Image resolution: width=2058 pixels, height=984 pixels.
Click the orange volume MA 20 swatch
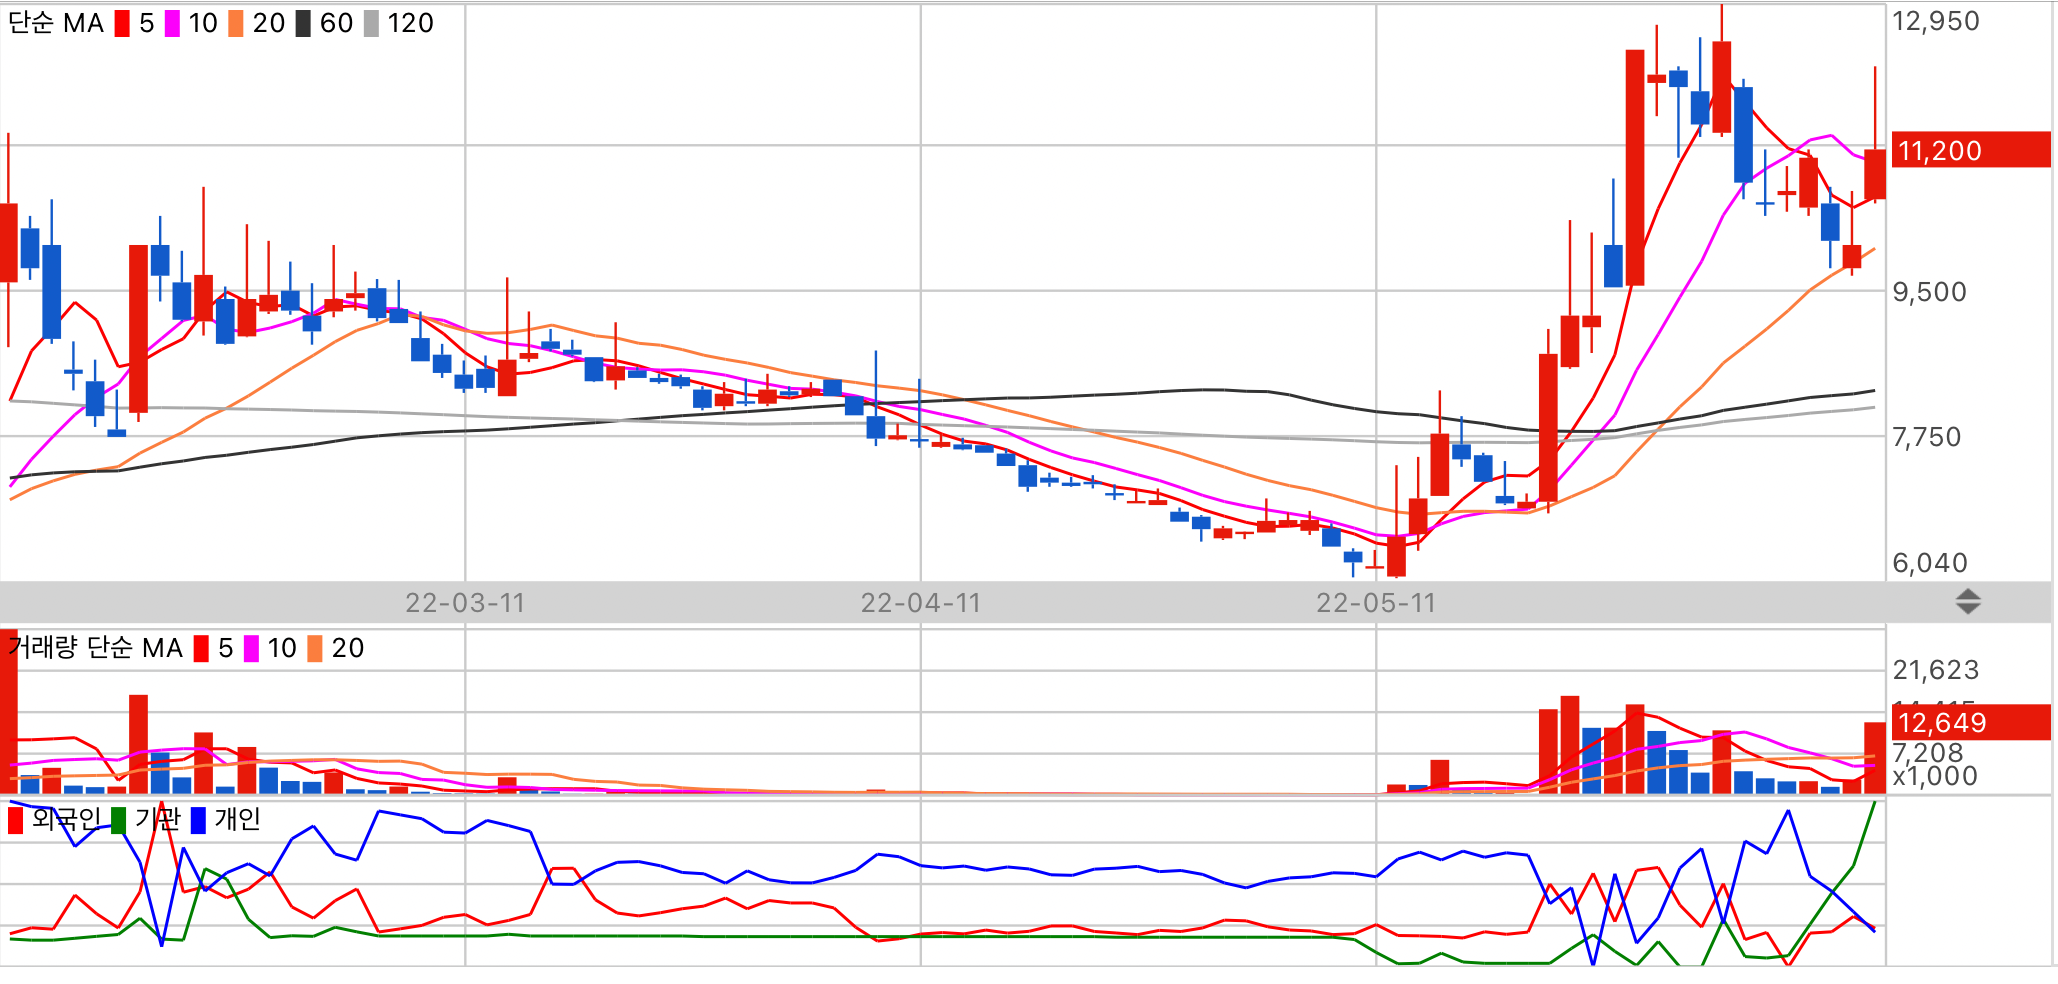(x=315, y=648)
